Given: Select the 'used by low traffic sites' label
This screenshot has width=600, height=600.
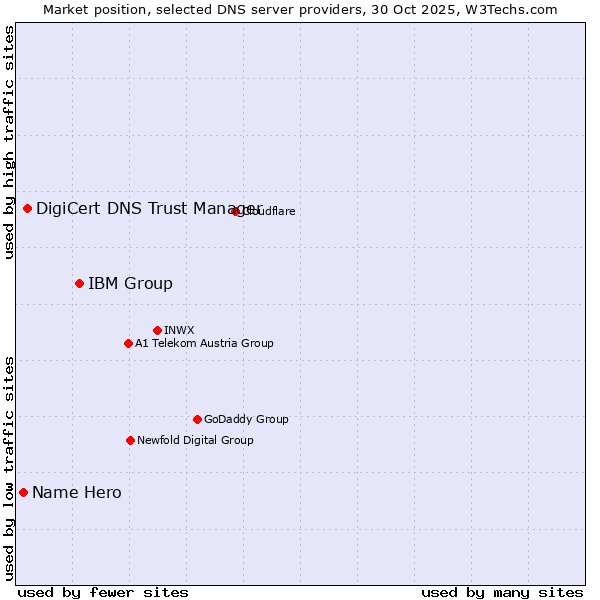Looking at the screenshot, I should pyautogui.click(x=9, y=467).
